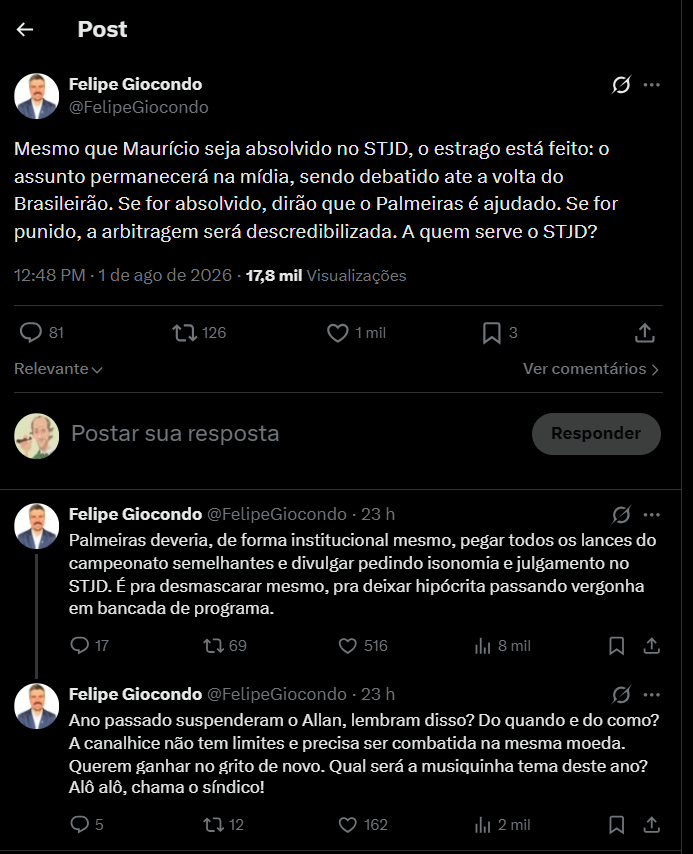Share the main post via upload icon
This screenshot has width=693, height=854.
(645, 333)
